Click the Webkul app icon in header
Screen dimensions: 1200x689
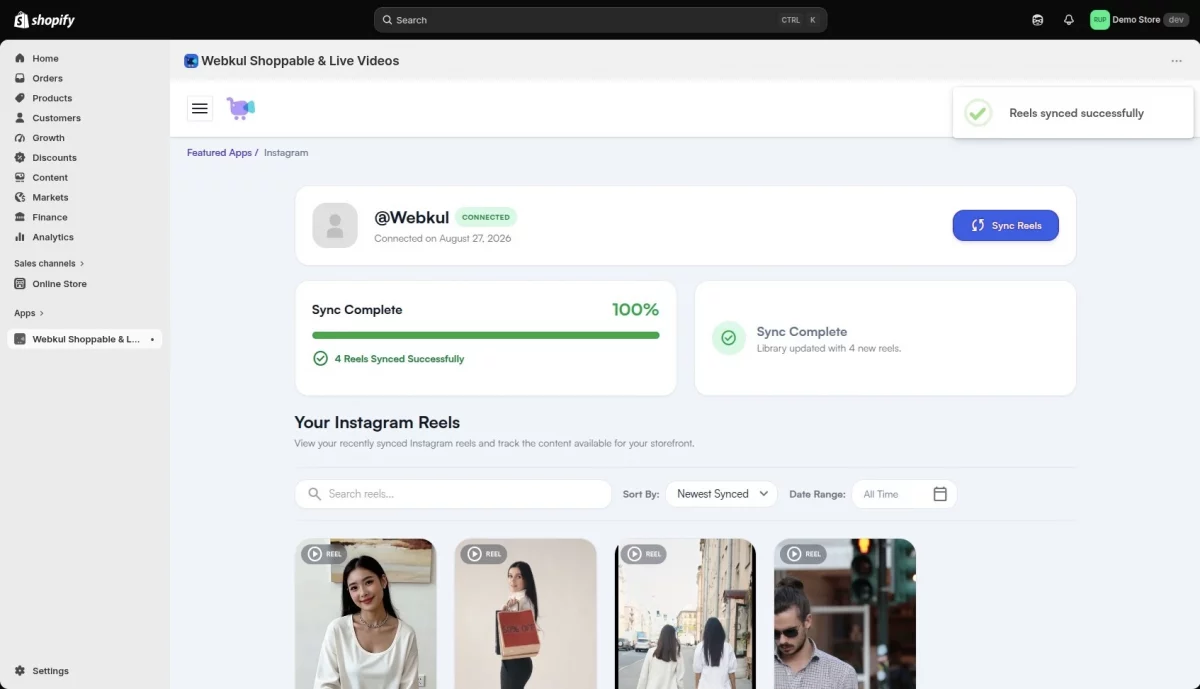[191, 61]
